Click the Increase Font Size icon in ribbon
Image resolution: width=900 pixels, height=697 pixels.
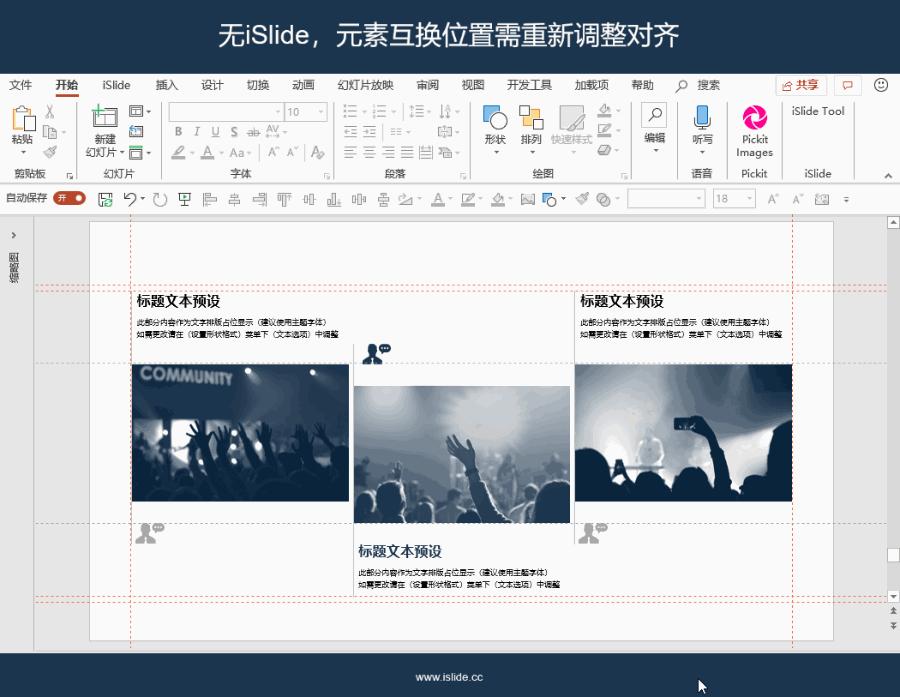273,152
